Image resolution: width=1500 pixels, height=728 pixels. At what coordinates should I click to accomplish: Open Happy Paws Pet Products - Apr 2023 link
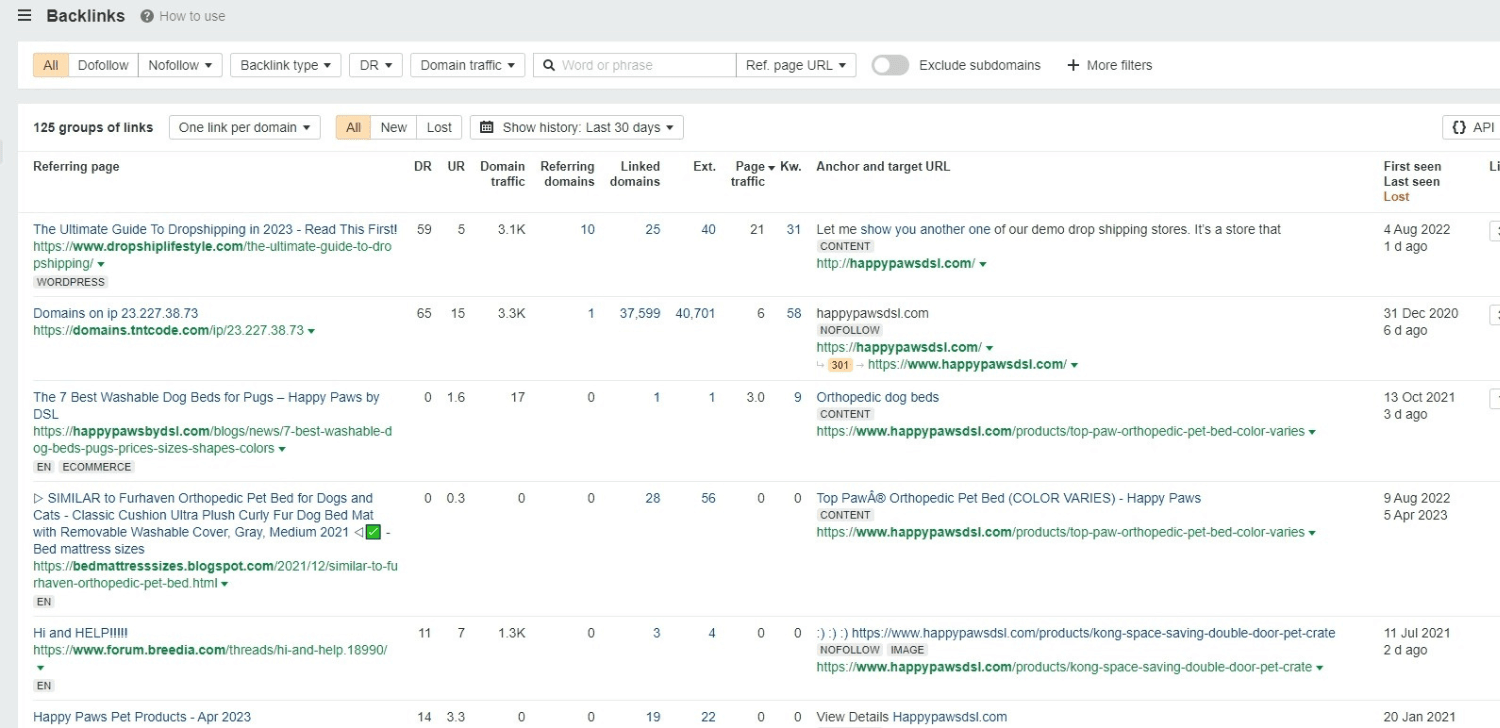click(142, 717)
